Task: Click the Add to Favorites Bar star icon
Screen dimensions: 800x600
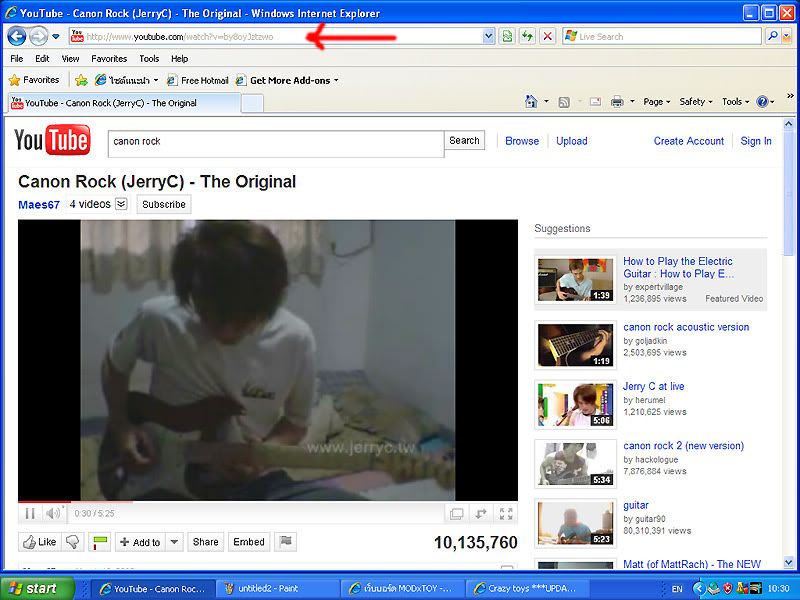Action: click(81, 80)
